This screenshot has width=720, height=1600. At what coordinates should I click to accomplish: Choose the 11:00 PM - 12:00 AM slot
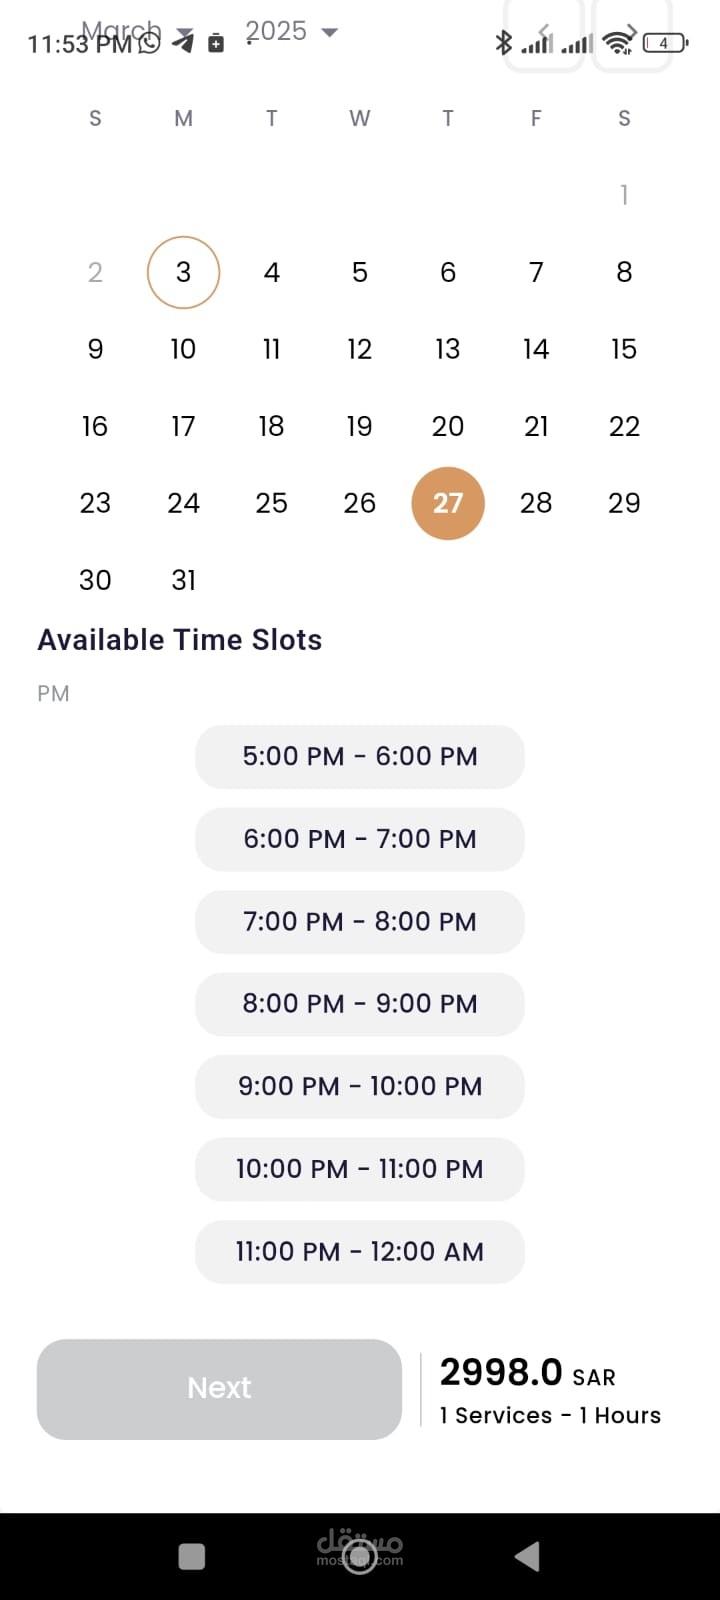360,1251
